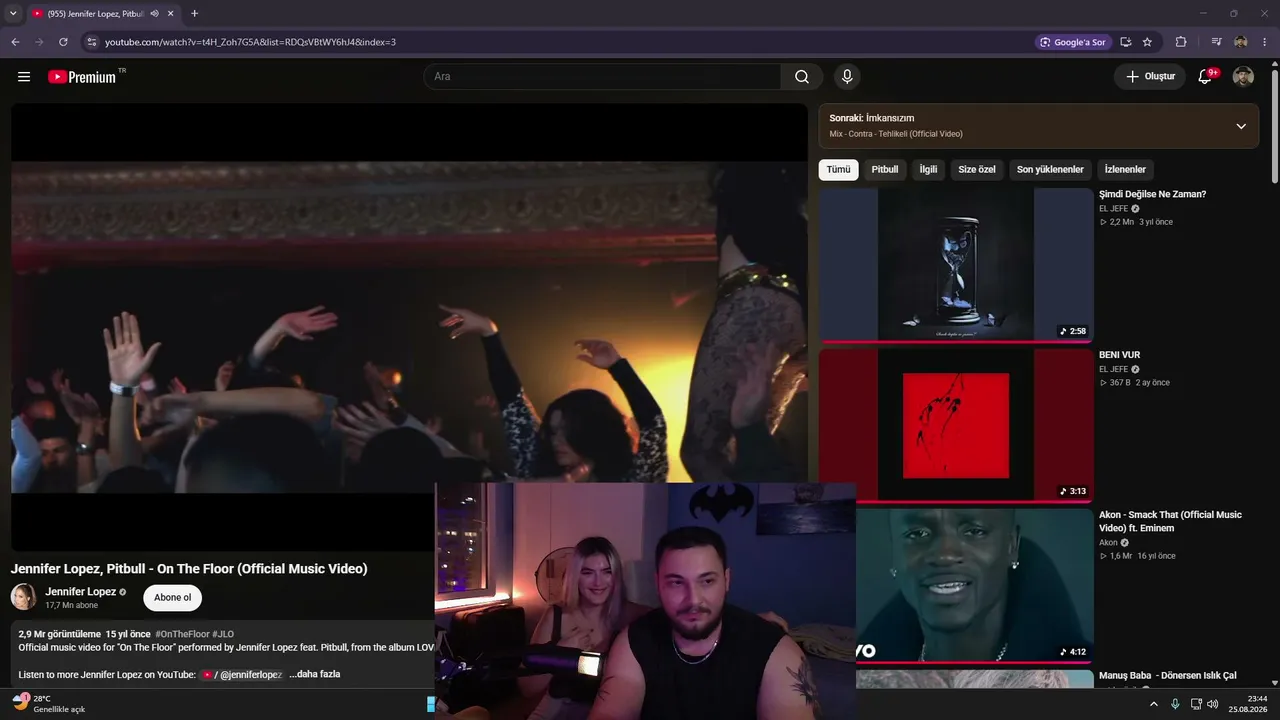This screenshot has height=720, width=1280.
Task: Reload the page with the refresh icon
Action: click(x=63, y=42)
